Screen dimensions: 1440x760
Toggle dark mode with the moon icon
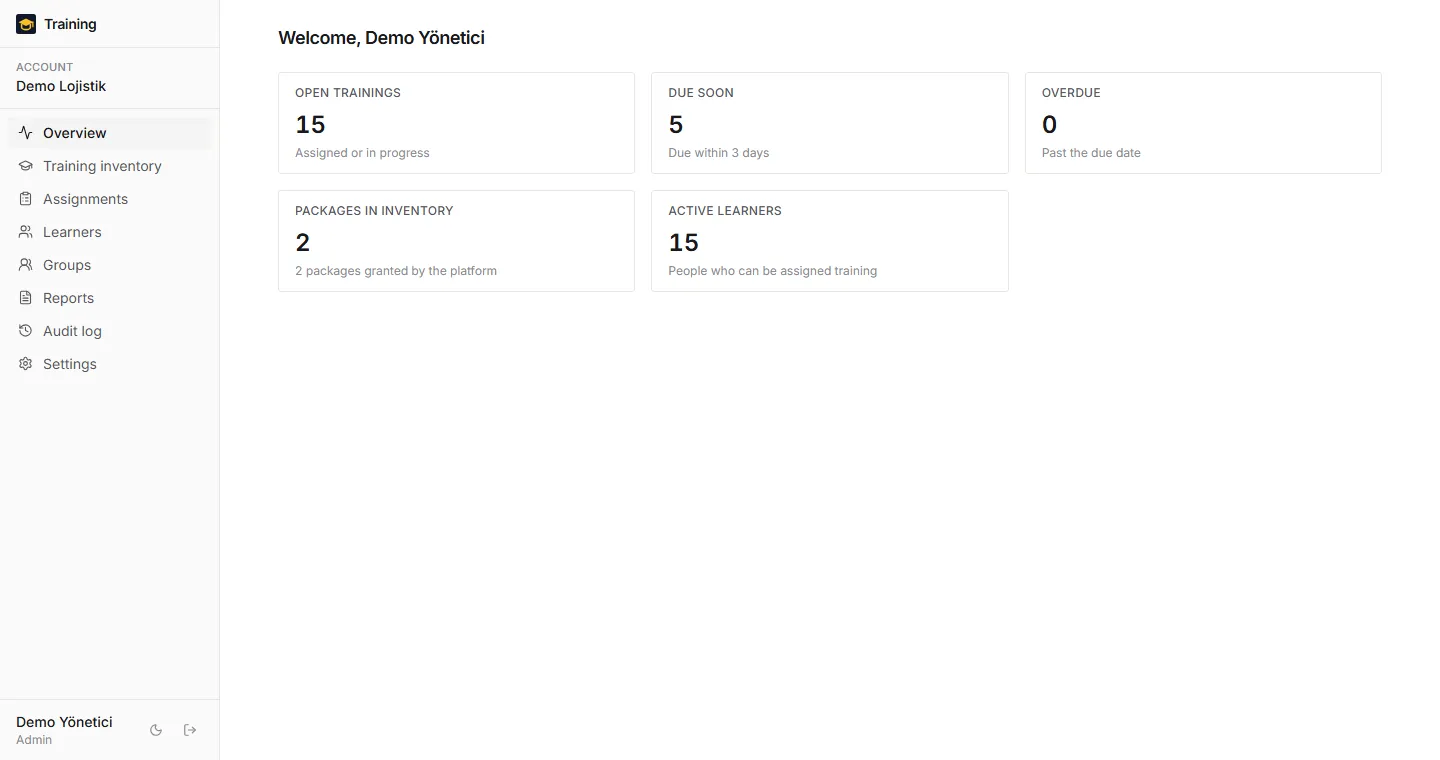(x=156, y=730)
